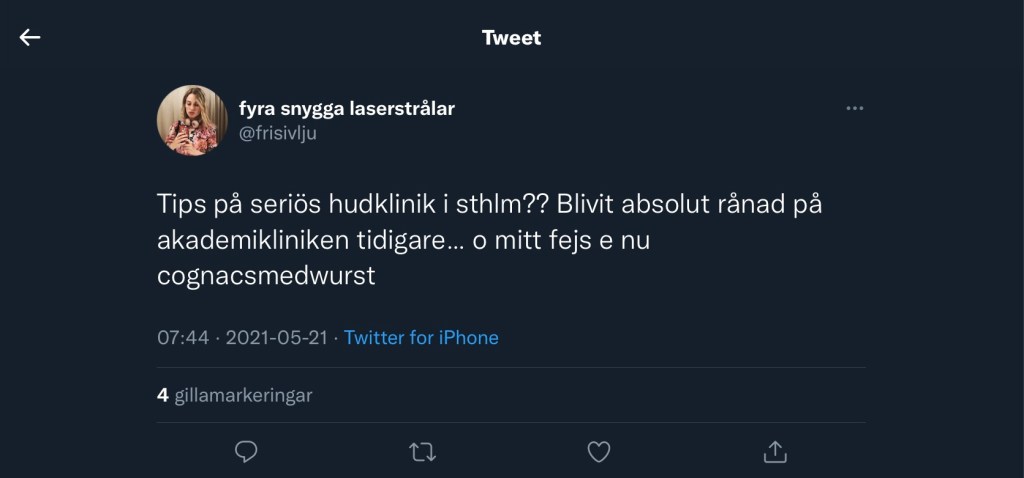Click the likes count number '4'
1024x478 pixels.
point(162,395)
